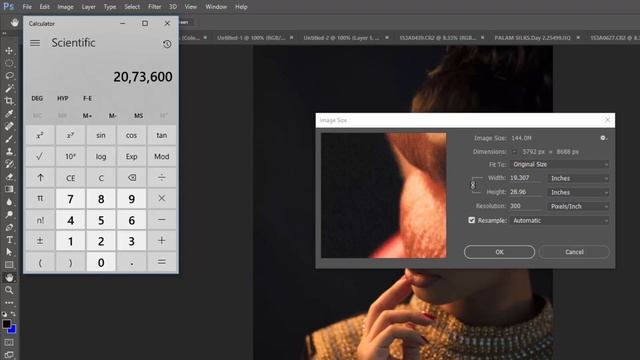640x360 pixels.
Task: Switch to the PALAM SILKS document tab
Action: (533, 38)
